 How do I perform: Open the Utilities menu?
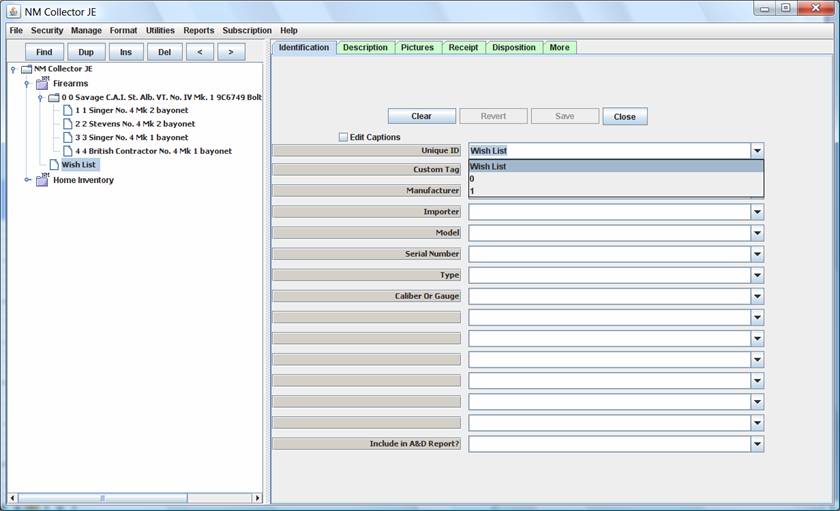coord(160,31)
